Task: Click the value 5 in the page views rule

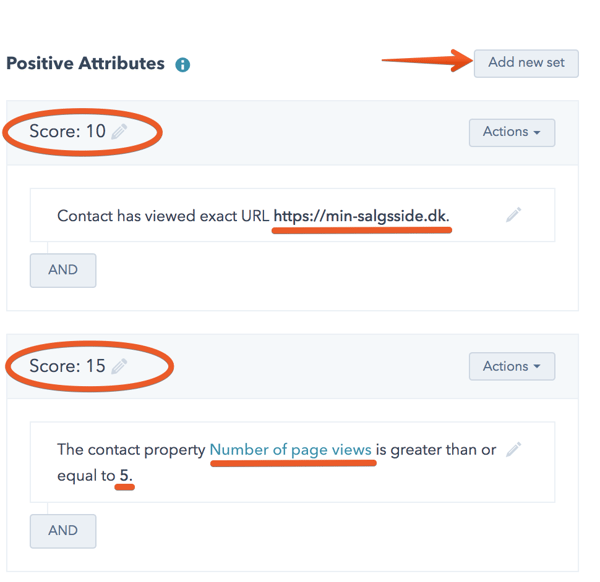Action: [x=125, y=476]
